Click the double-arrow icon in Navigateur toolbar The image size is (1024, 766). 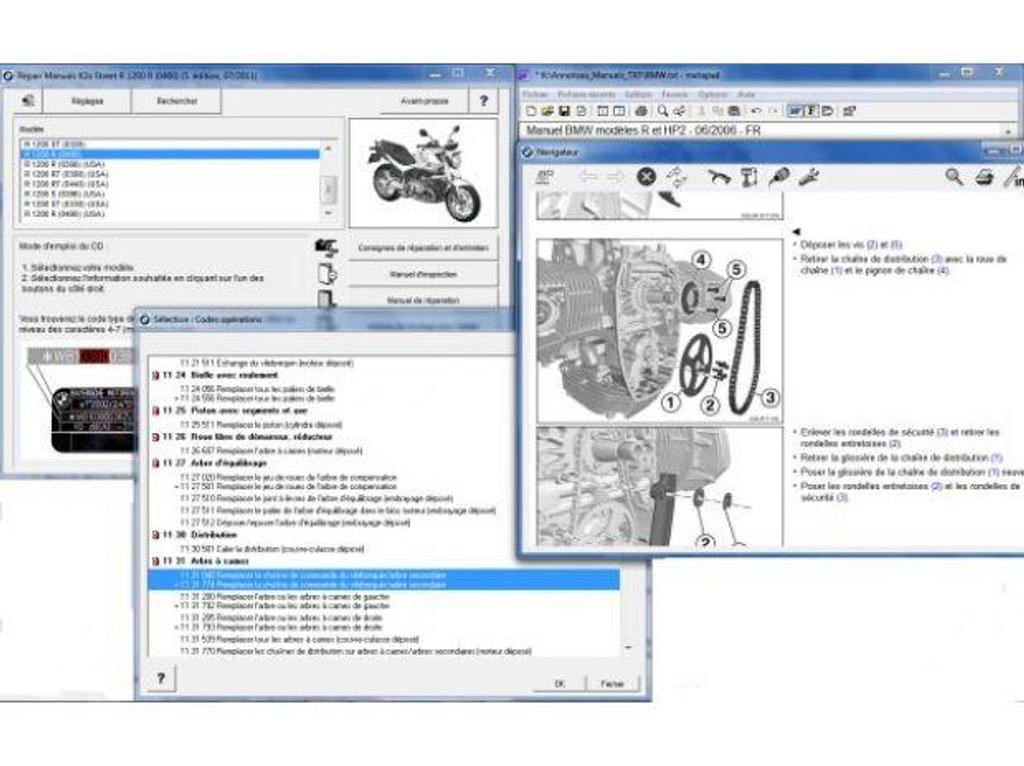pyautogui.click(x=677, y=176)
